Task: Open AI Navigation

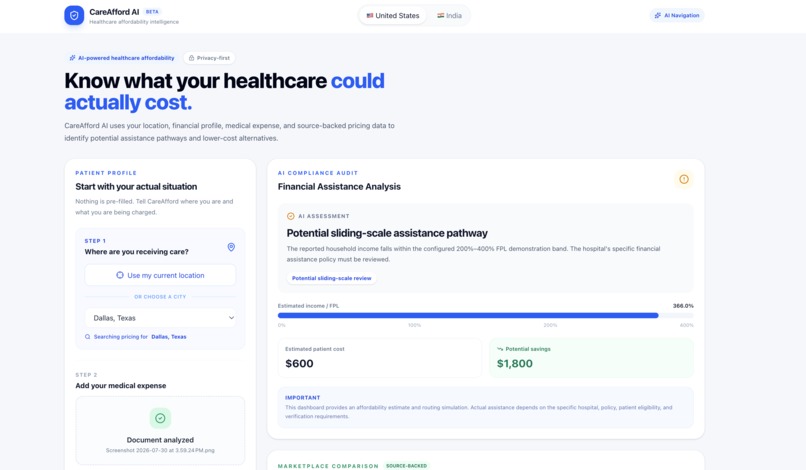Action: click(x=677, y=15)
